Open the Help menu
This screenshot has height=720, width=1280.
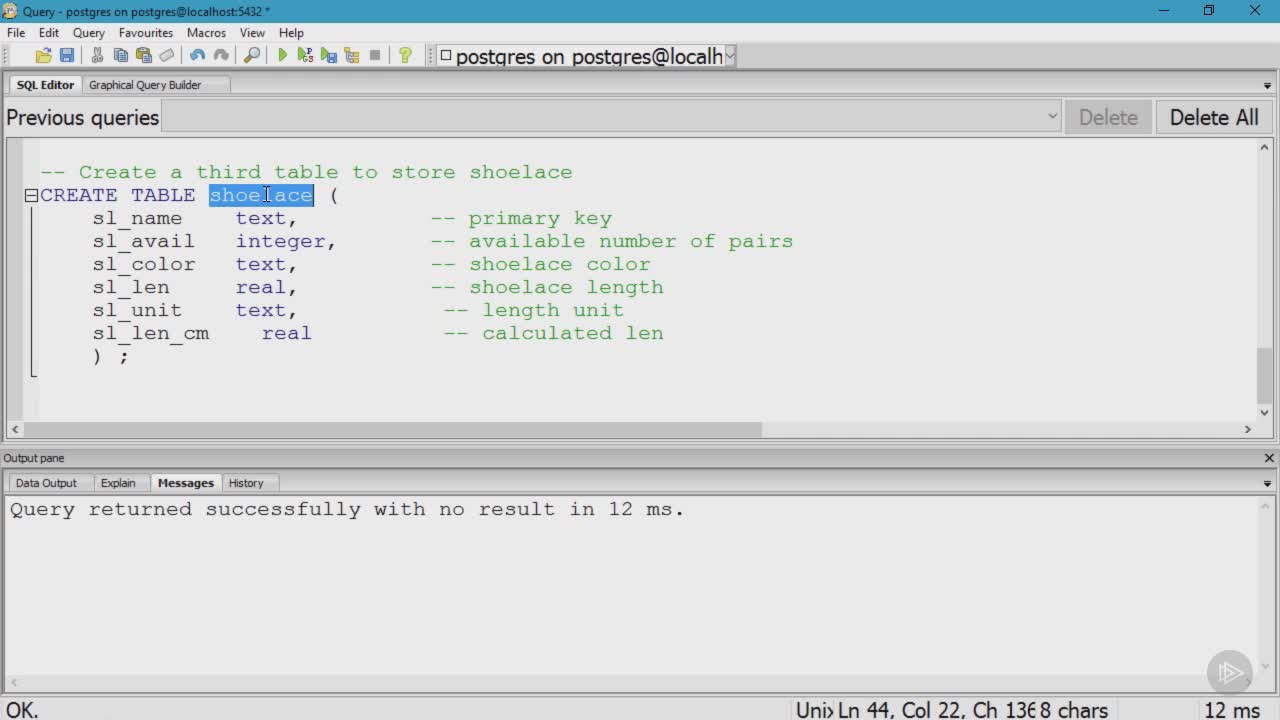tap(291, 33)
